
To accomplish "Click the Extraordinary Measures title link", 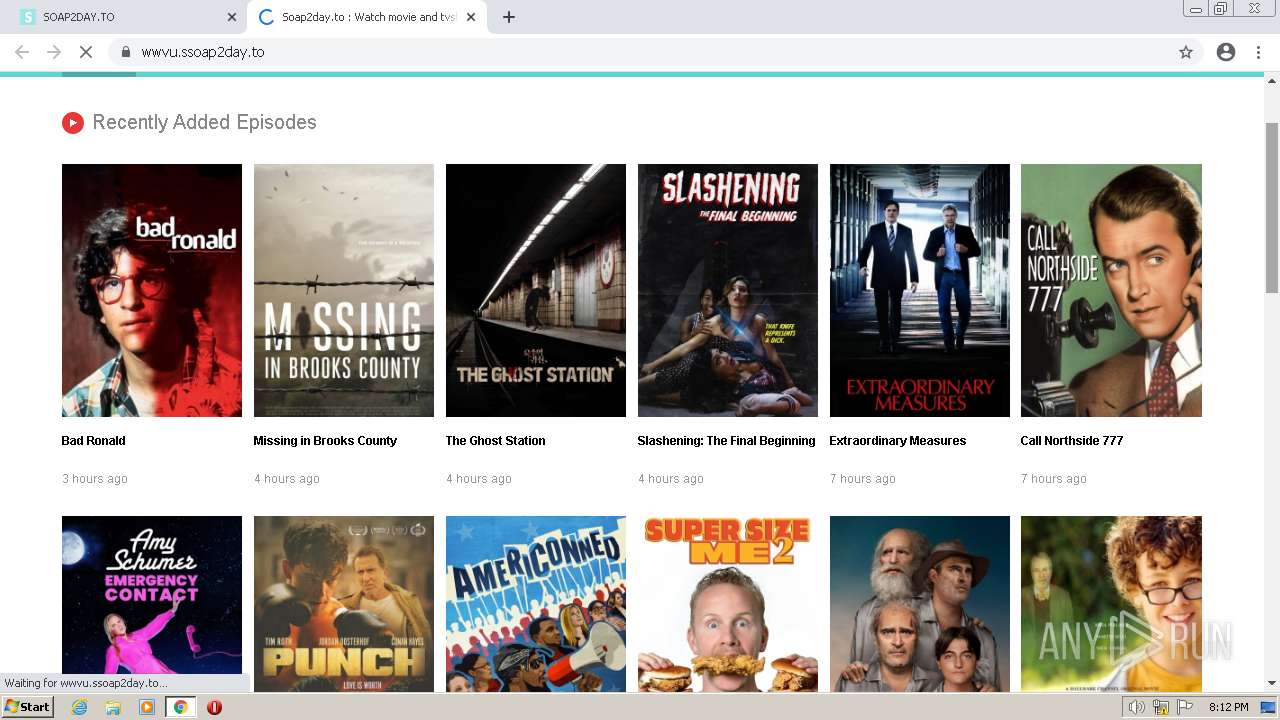I will 897,441.
